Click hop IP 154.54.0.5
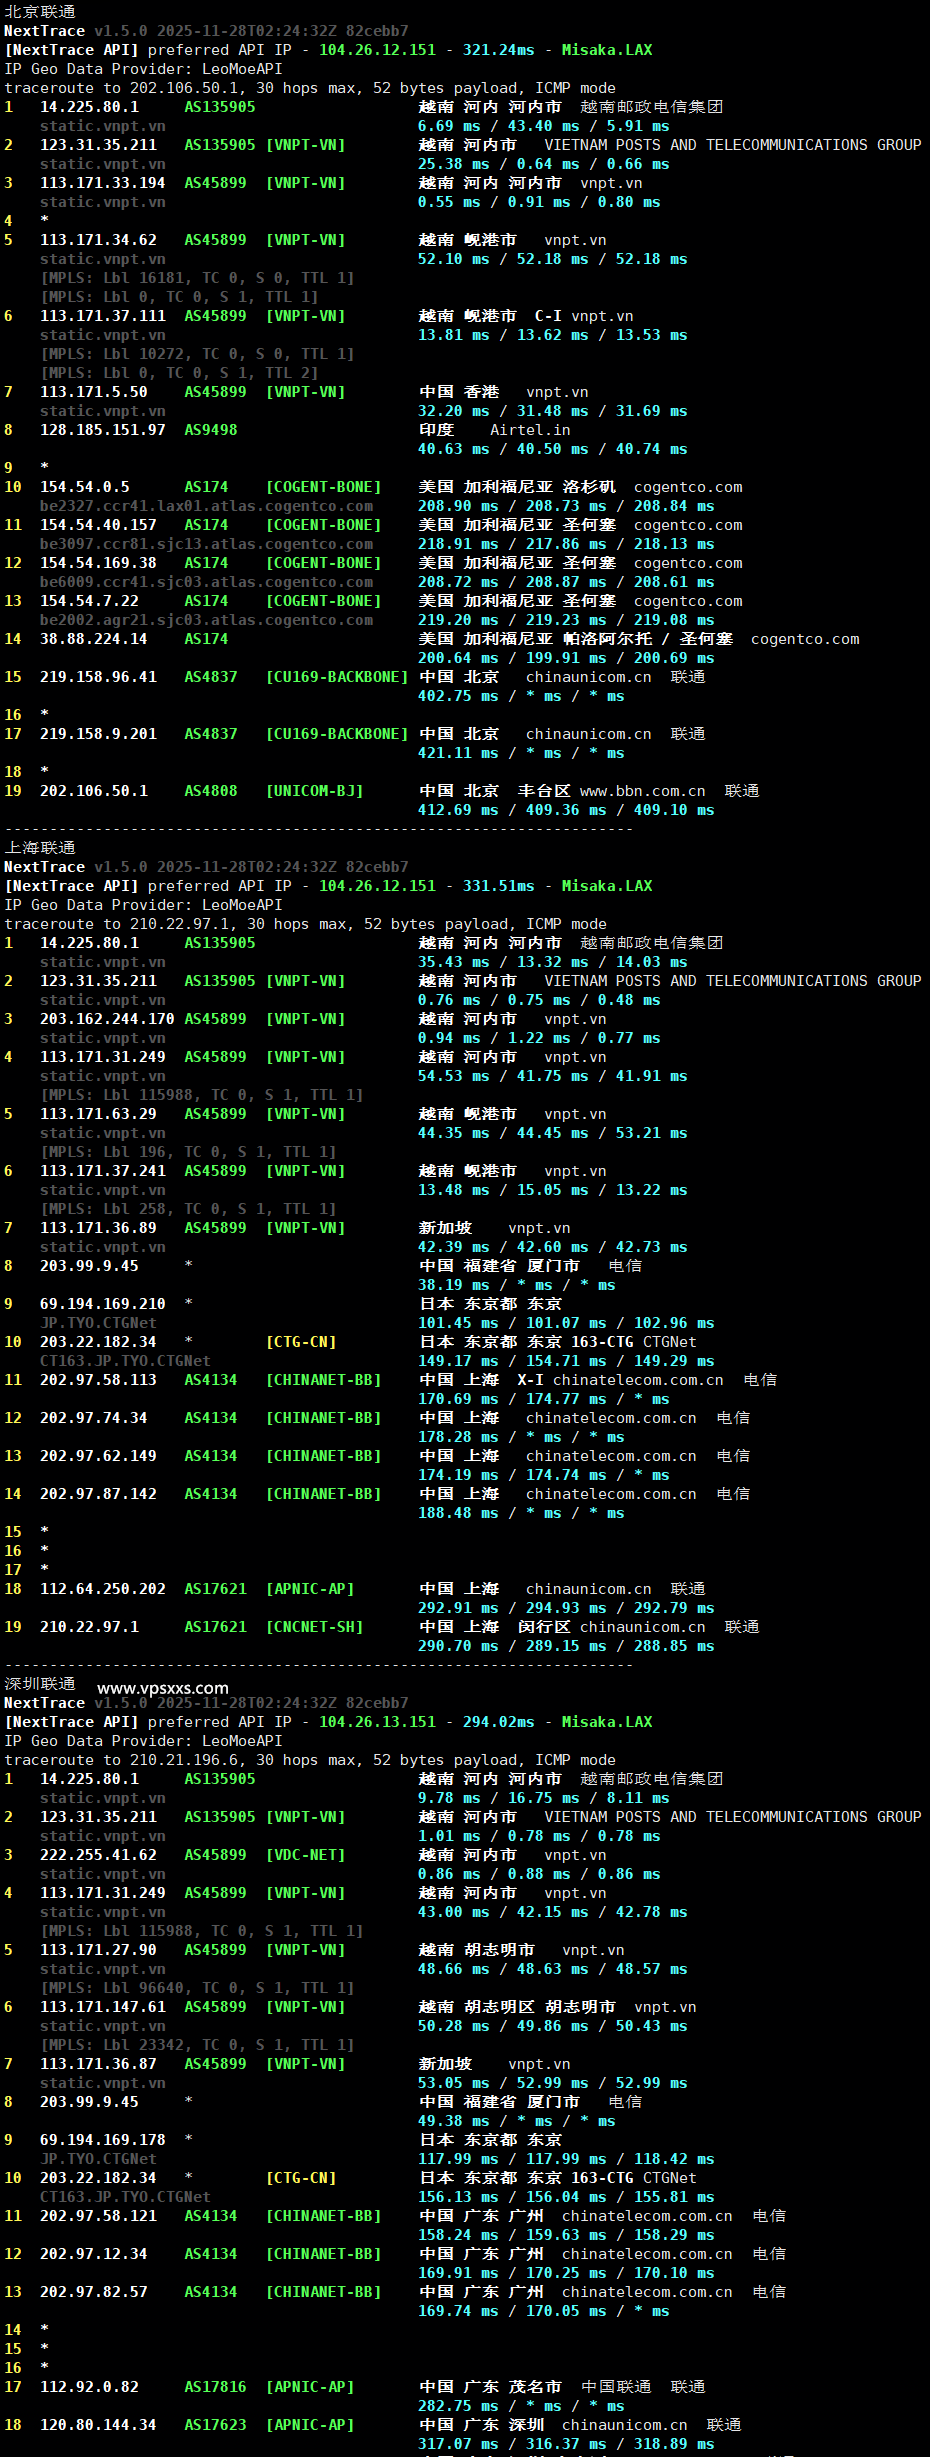Image resolution: width=930 pixels, height=2457 pixels. point(85,487)
